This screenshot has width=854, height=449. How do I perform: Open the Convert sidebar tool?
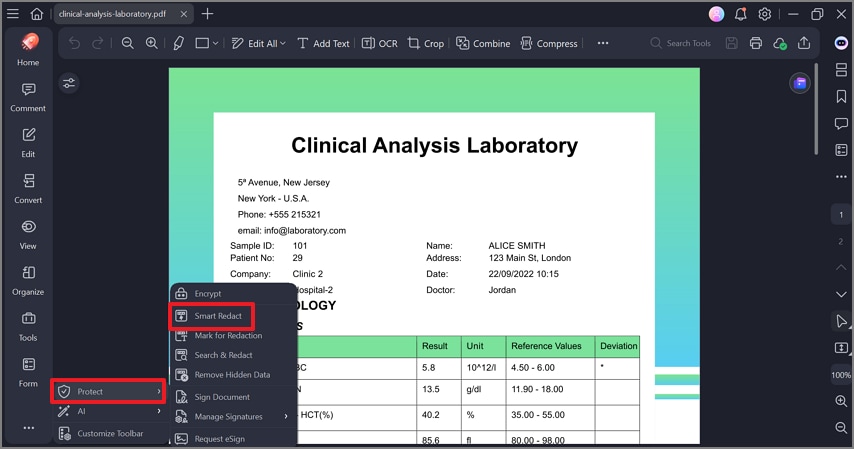[x=28, y=189]
